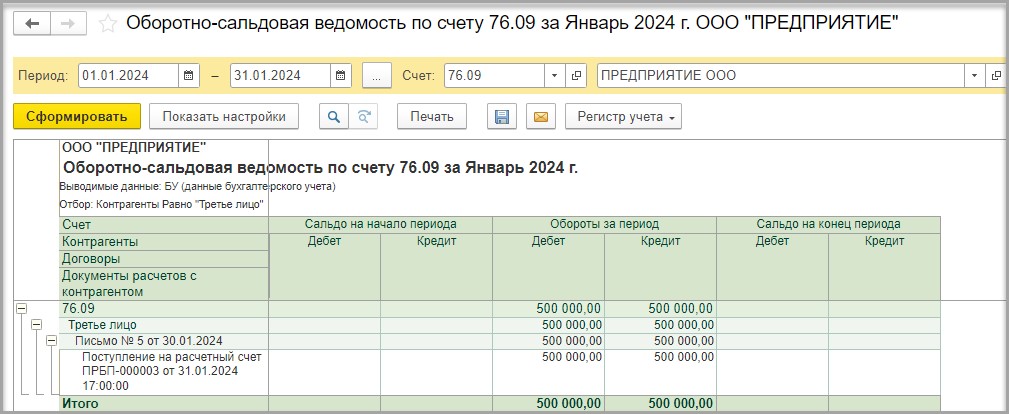Viewport: 1009px width, 414px height.
Task: Open calendar for period start date
Action: pyautogui.click(x=190, y=76)
